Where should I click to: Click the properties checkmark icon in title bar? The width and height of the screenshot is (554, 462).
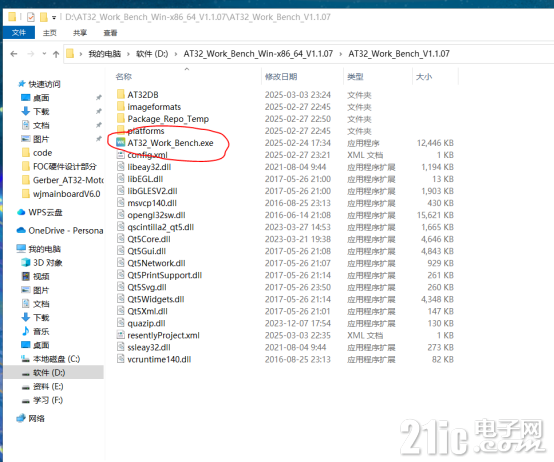coord(31,17)
